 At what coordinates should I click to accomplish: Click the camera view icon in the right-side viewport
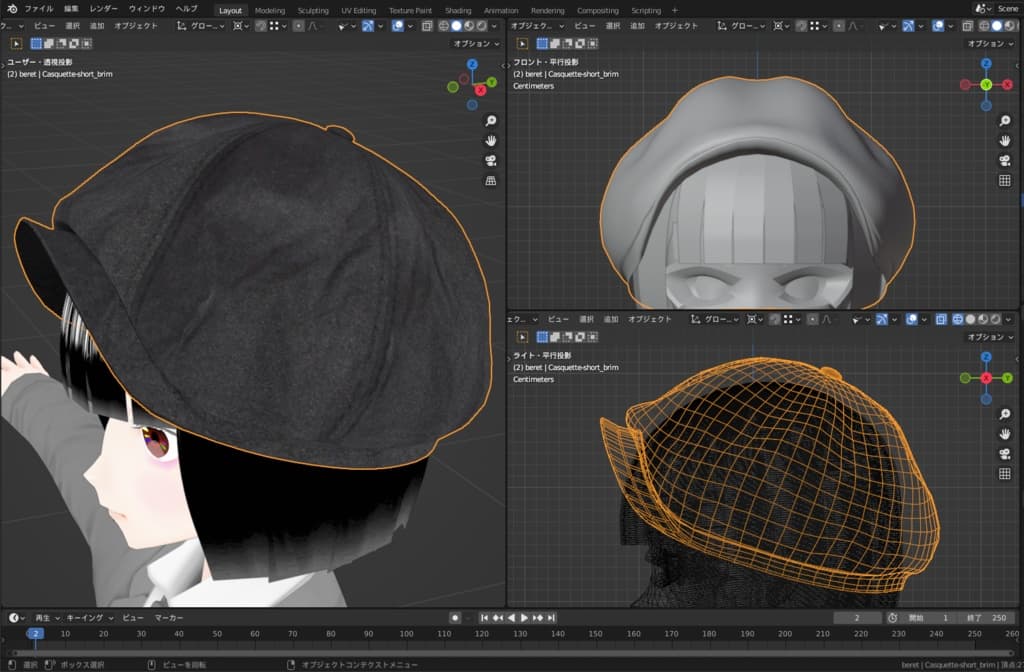[x=1004, y=454]
